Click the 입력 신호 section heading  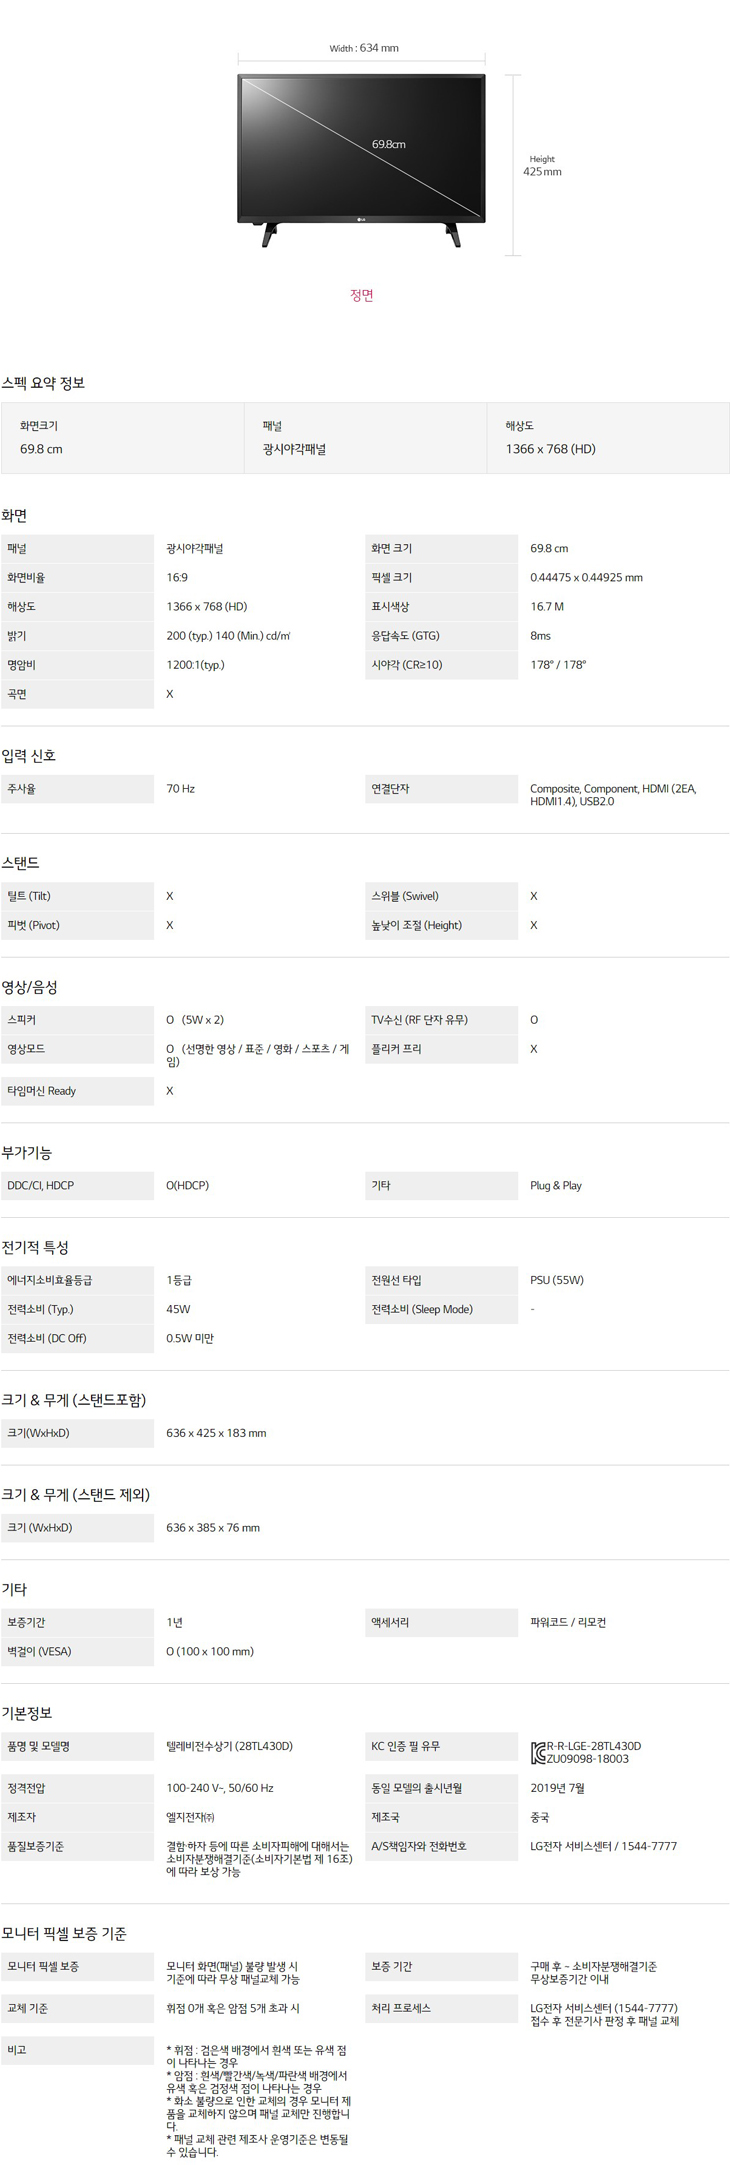pyautogui.click(x=29, y=756)
